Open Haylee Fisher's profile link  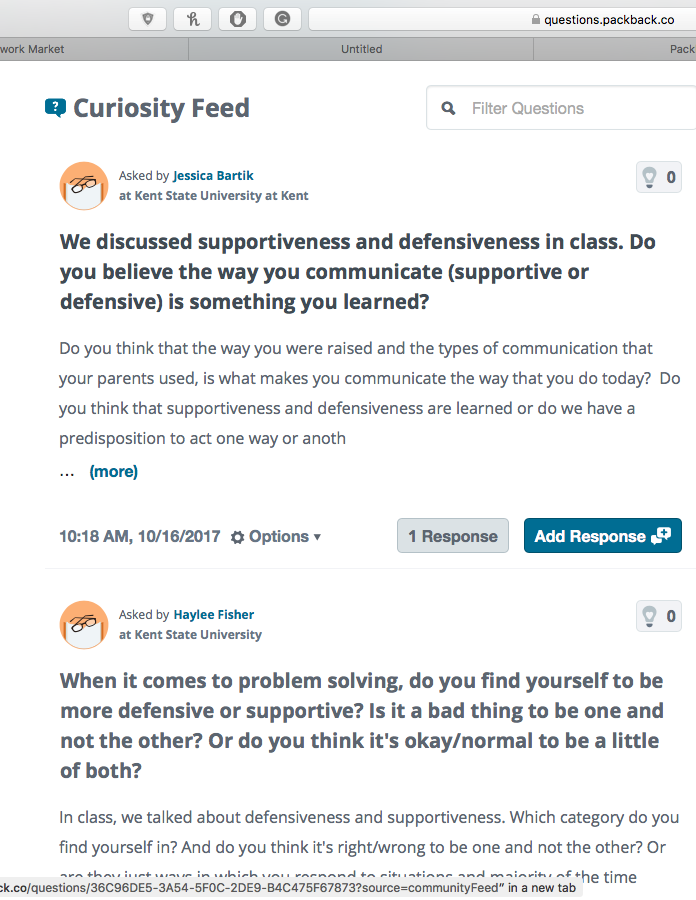(213, 615)
